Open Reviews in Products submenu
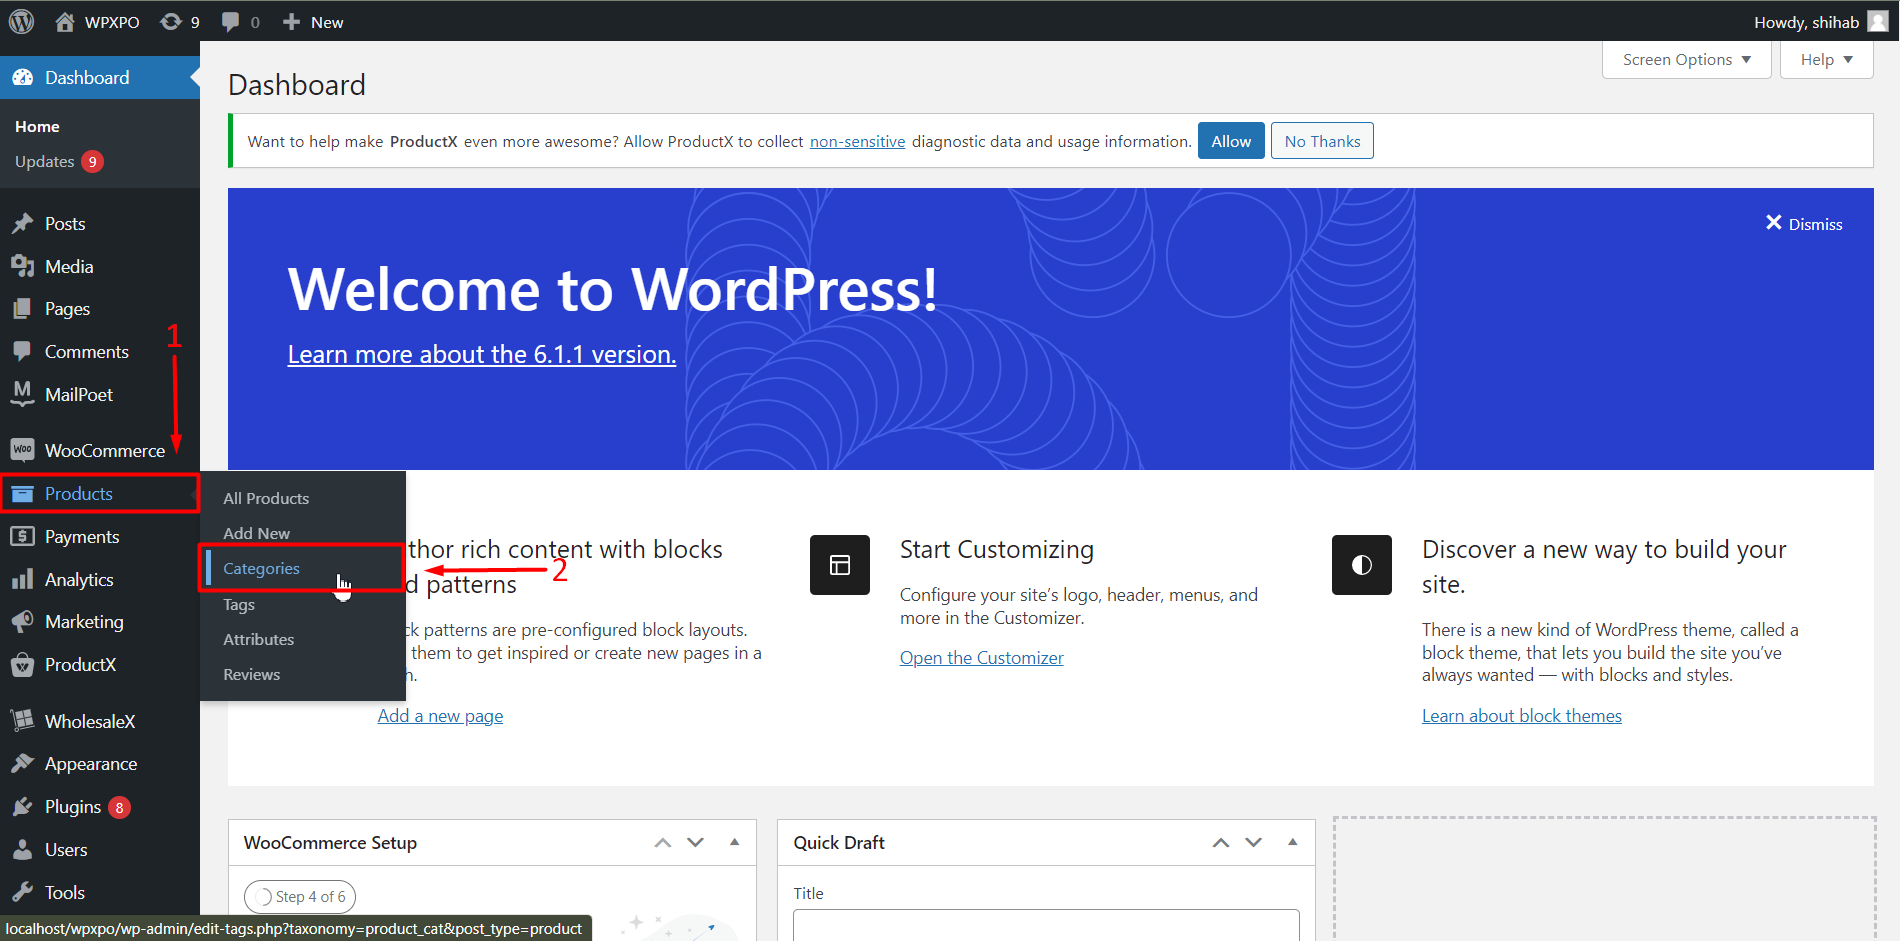The width and height of the screenshot is (1900, 941). tap(251, 674)
